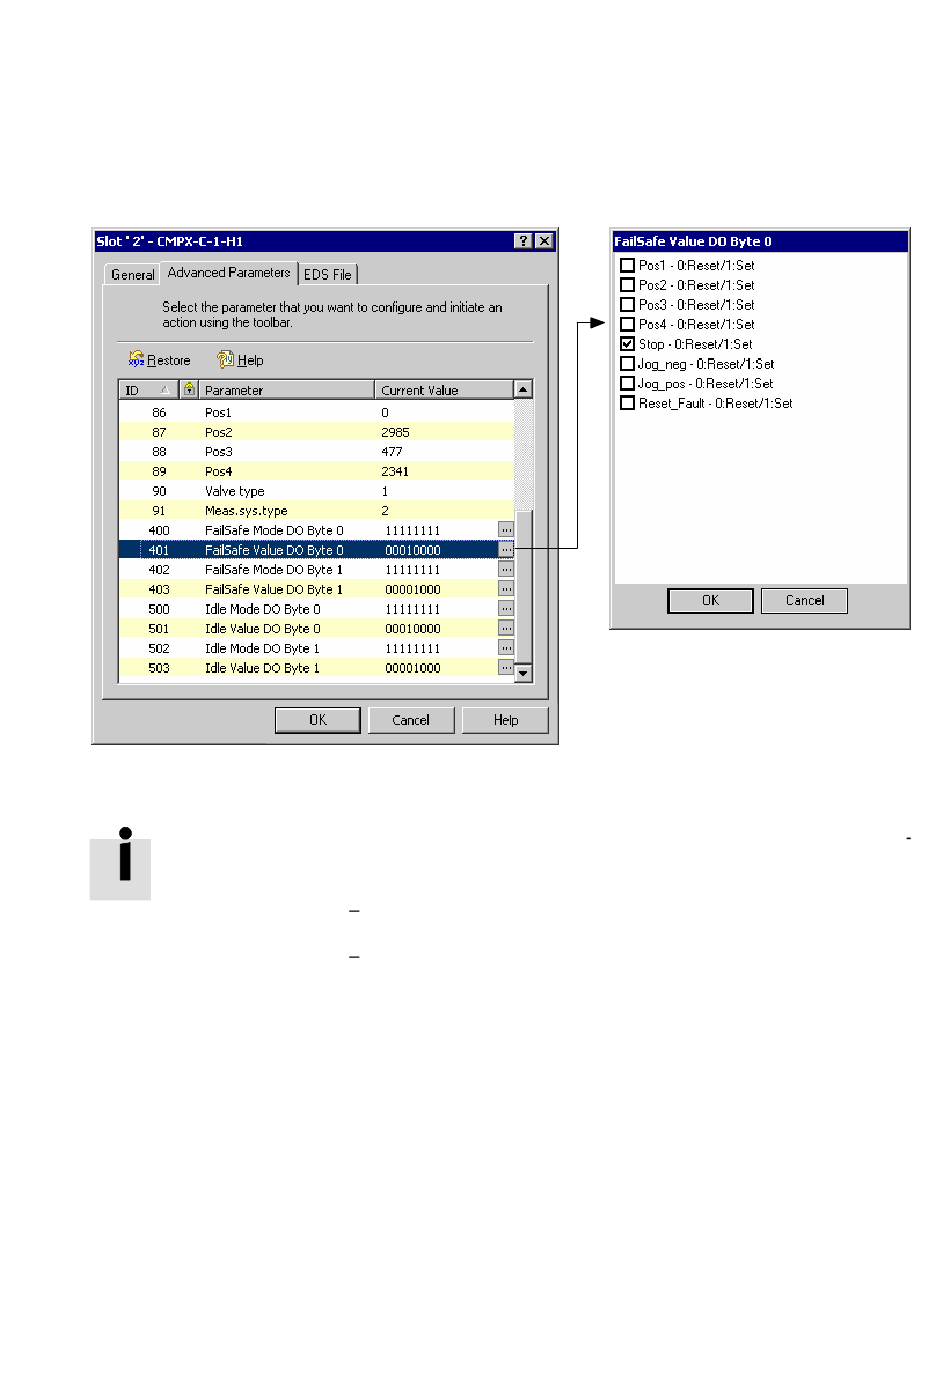Click the context help question mark in title bar

524,241
